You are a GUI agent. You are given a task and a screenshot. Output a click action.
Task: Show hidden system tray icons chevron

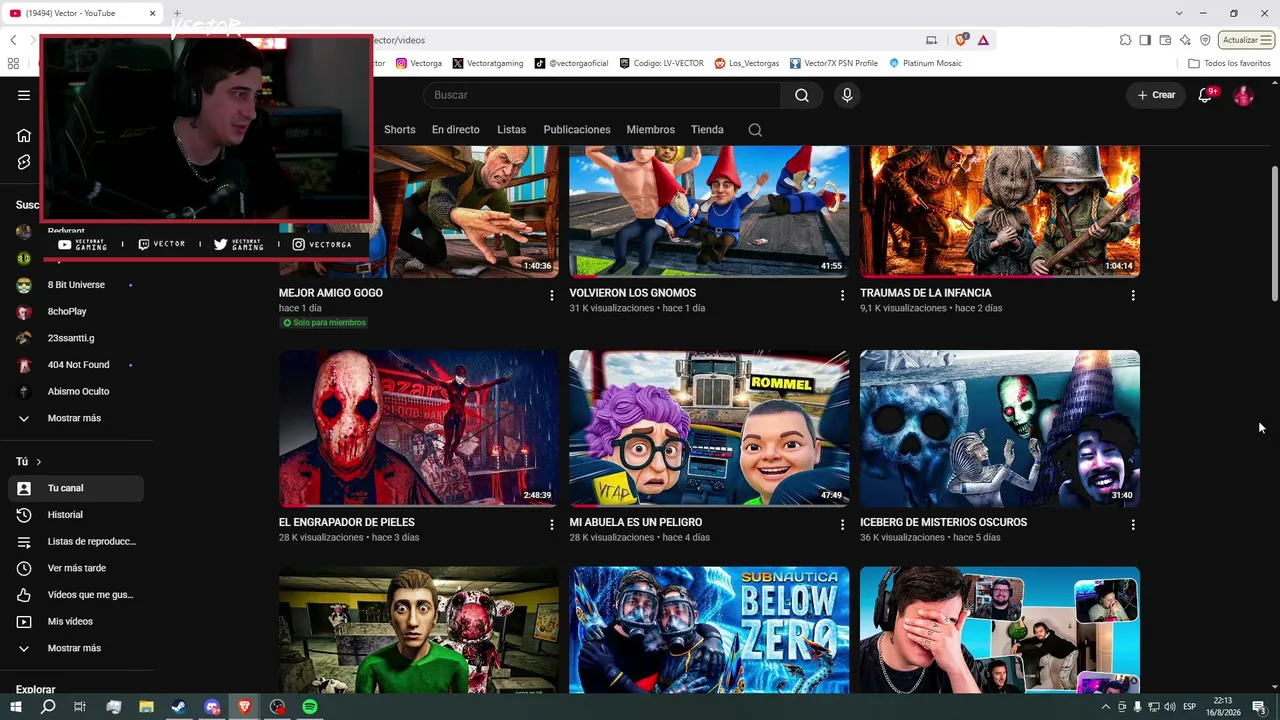tap(1106, 707)
